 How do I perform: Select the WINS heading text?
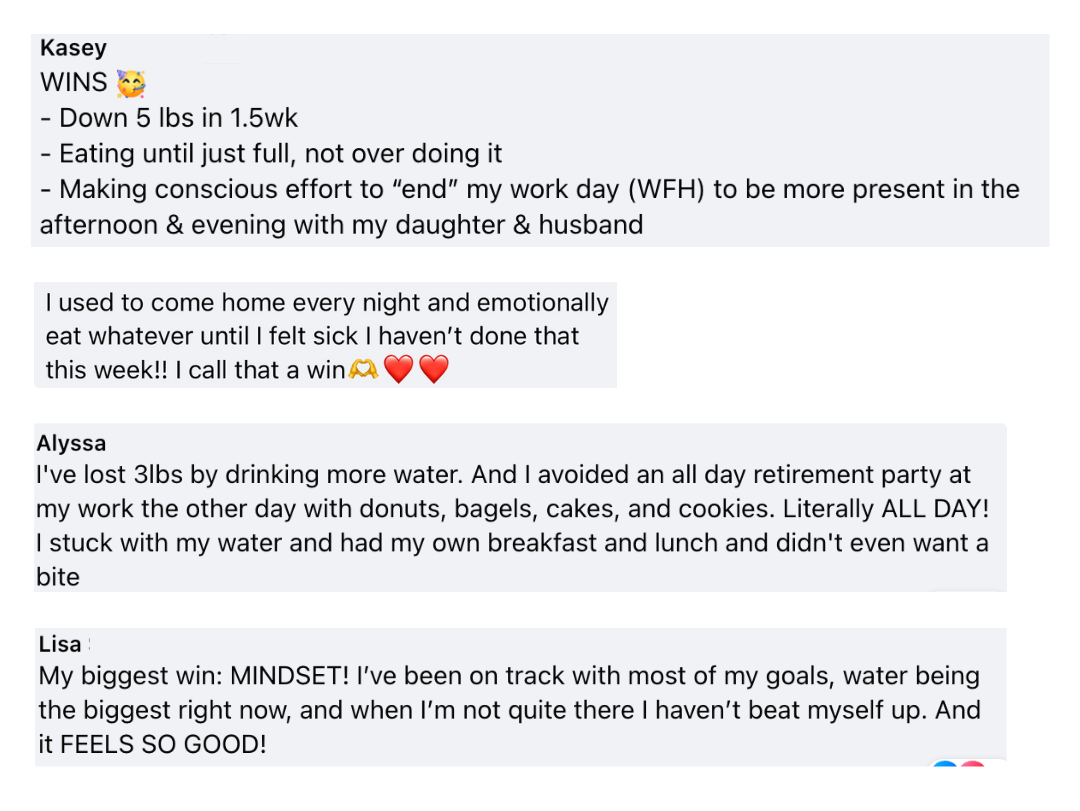(74, 83)
